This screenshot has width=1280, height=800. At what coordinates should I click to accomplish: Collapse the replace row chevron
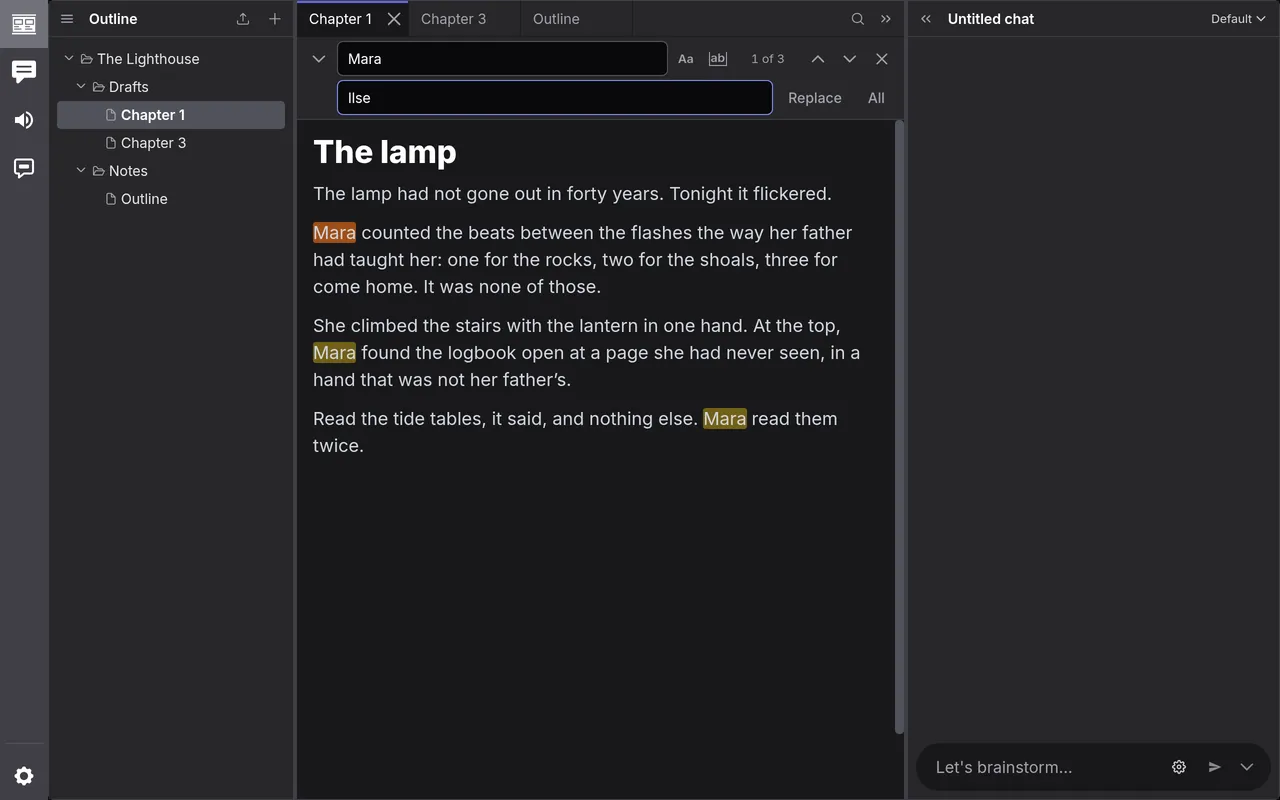tap(319, 59)
